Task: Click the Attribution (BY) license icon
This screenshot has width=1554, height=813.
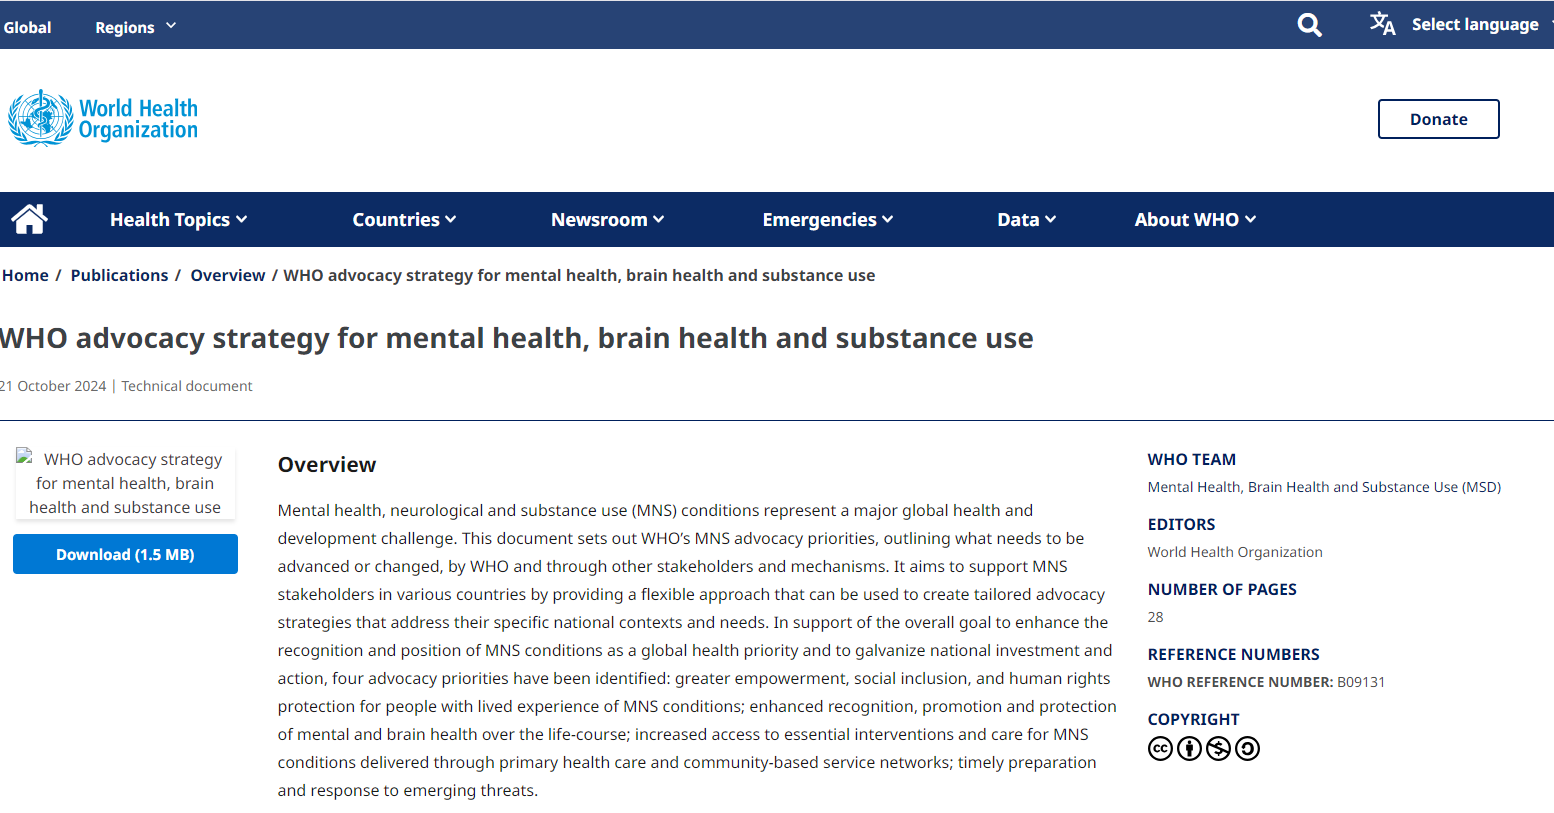Action: pos(1189,748)
